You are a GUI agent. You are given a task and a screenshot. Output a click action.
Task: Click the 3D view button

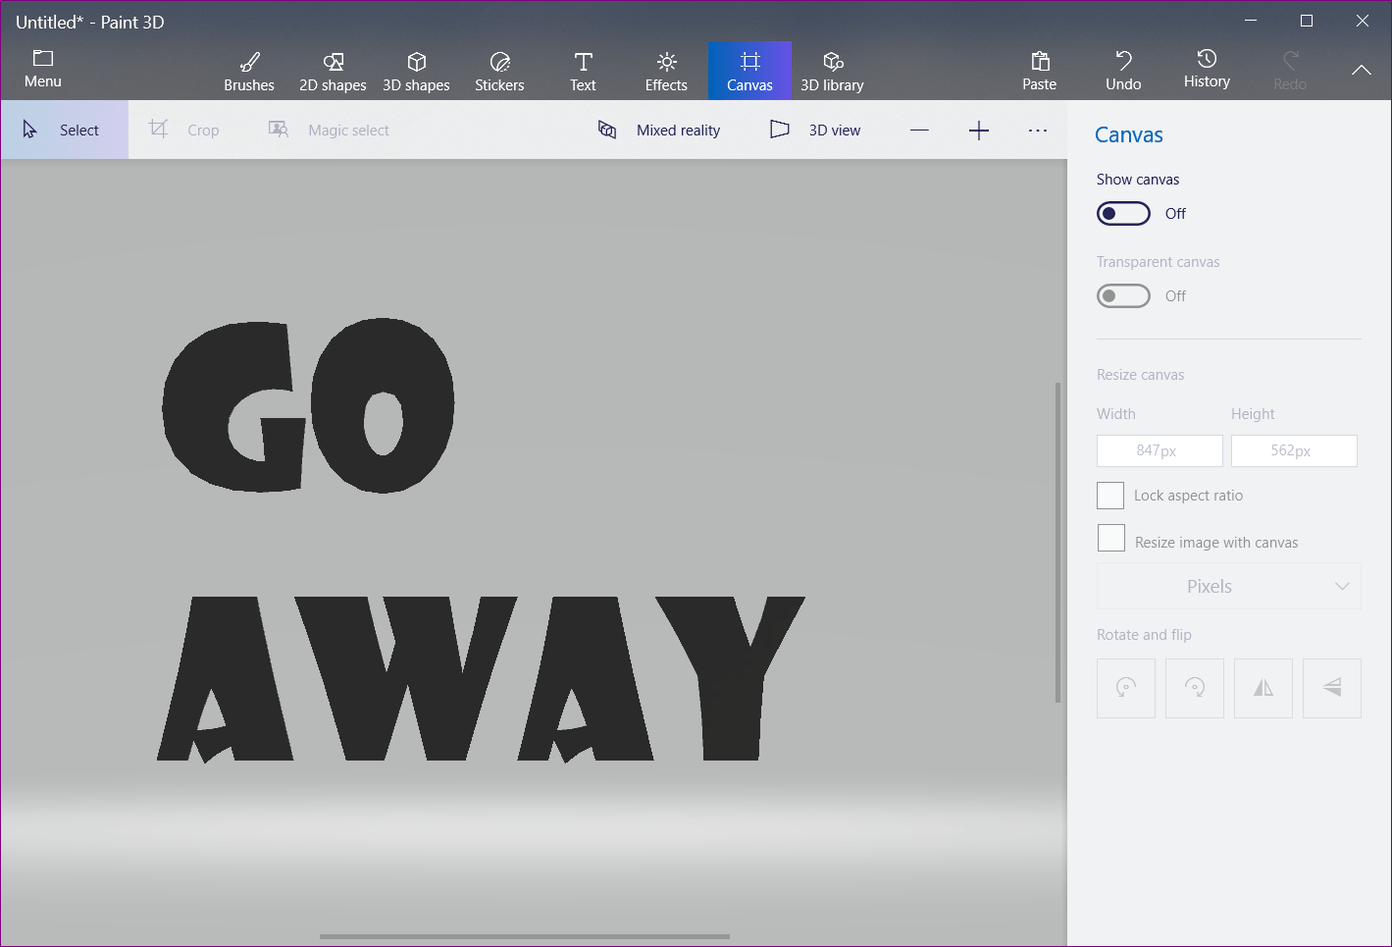pos(815,130)
